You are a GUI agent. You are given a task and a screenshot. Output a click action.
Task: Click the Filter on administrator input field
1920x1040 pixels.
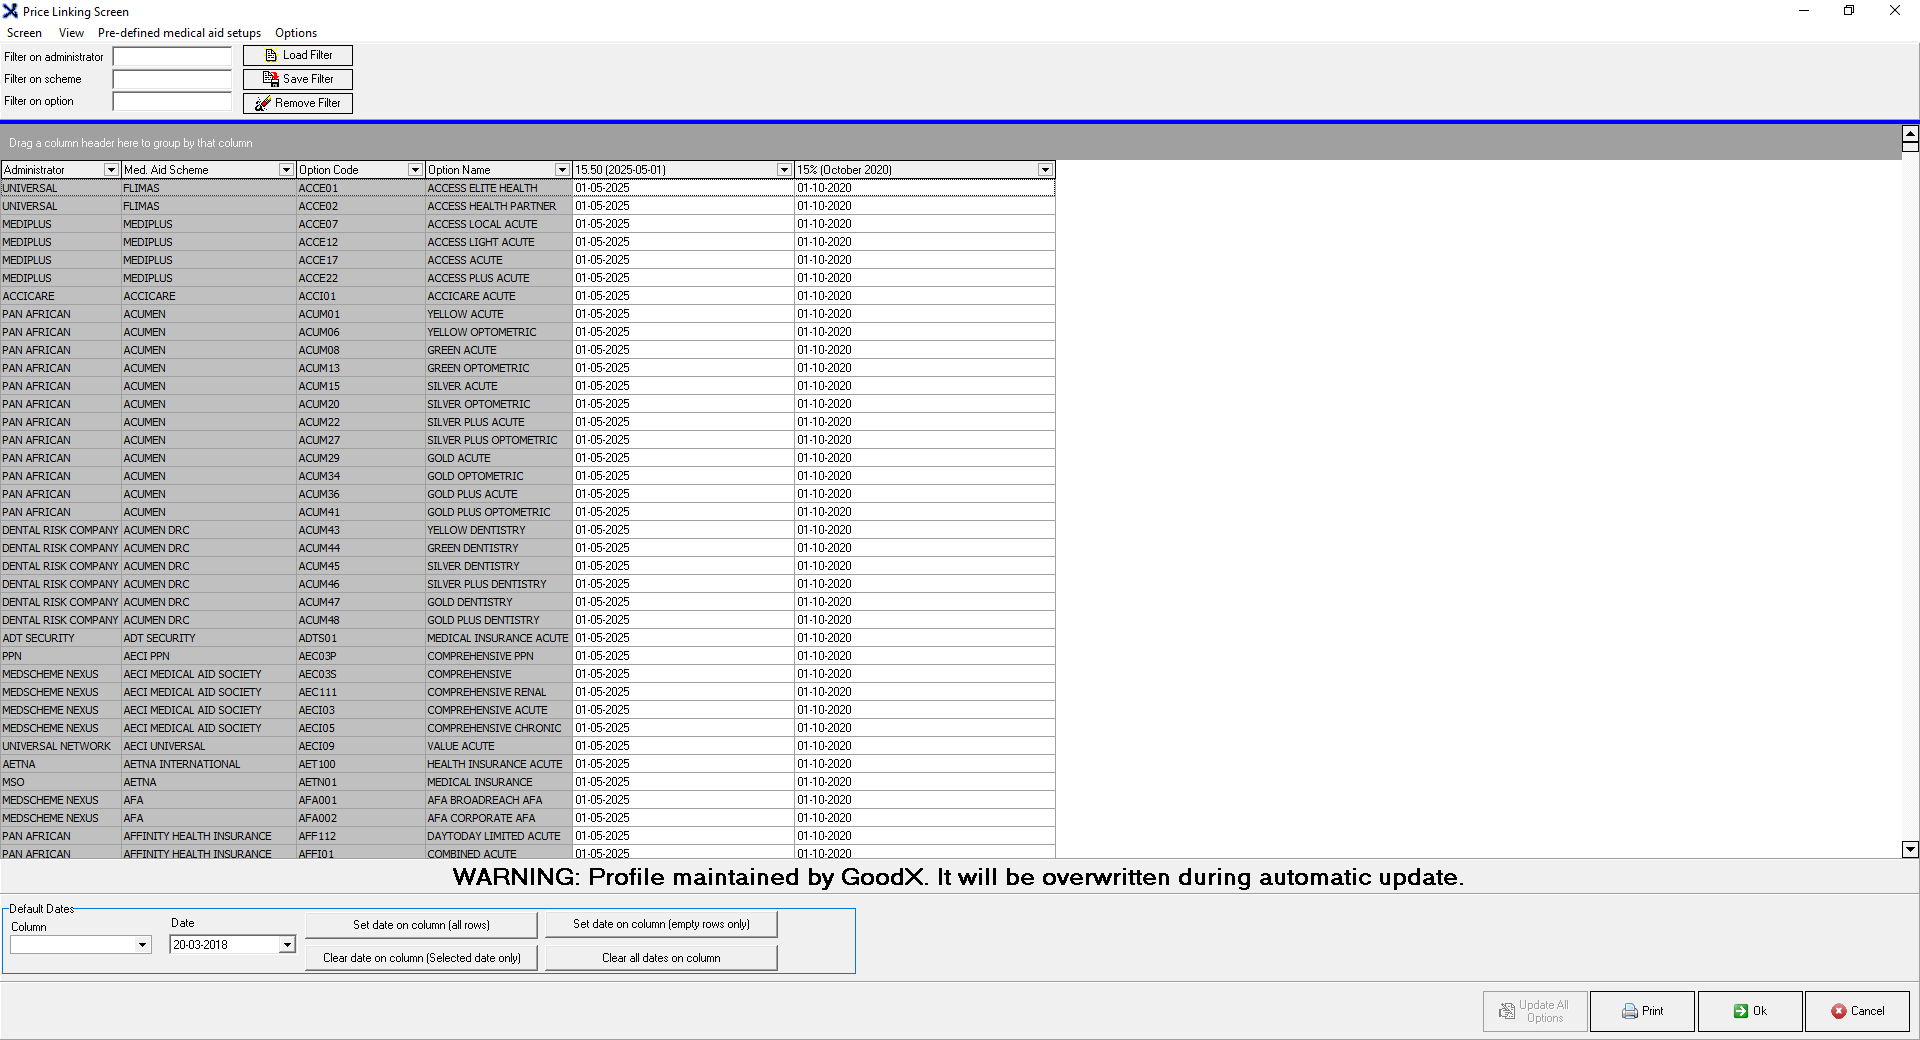pyautogui.click(x=172, y=57)
